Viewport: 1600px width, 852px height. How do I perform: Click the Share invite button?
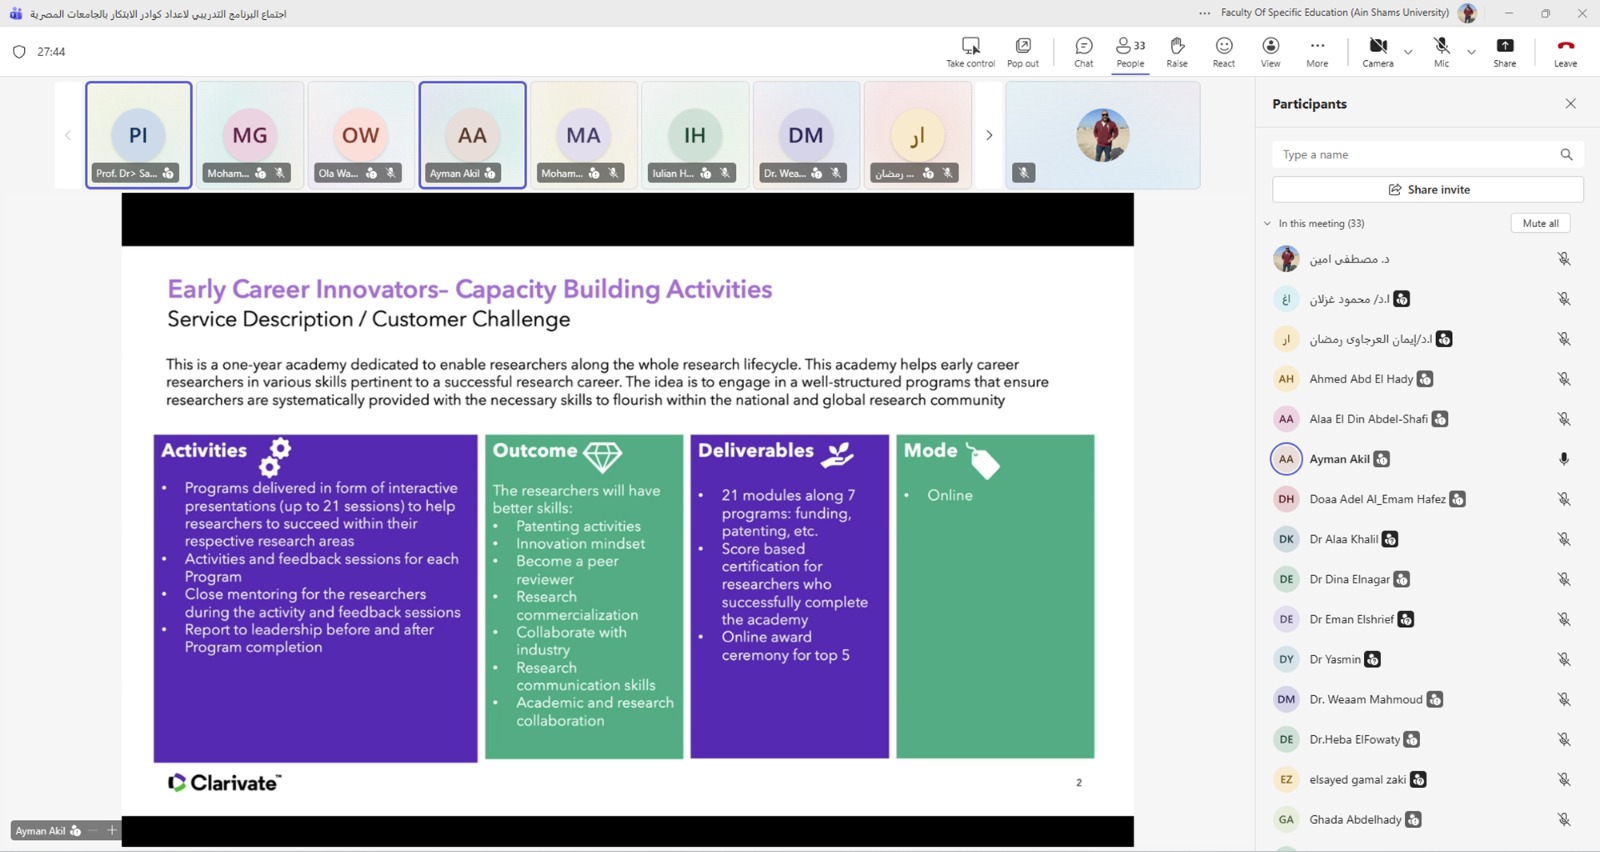1427,190
